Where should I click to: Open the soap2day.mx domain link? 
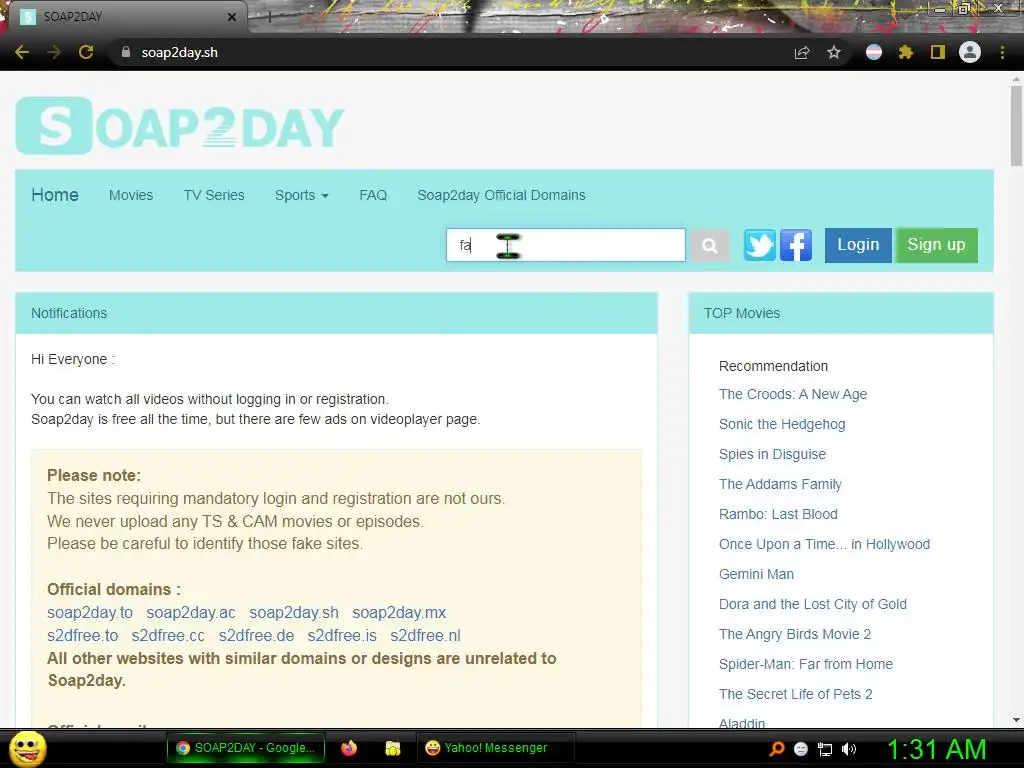tap(399, 613)
